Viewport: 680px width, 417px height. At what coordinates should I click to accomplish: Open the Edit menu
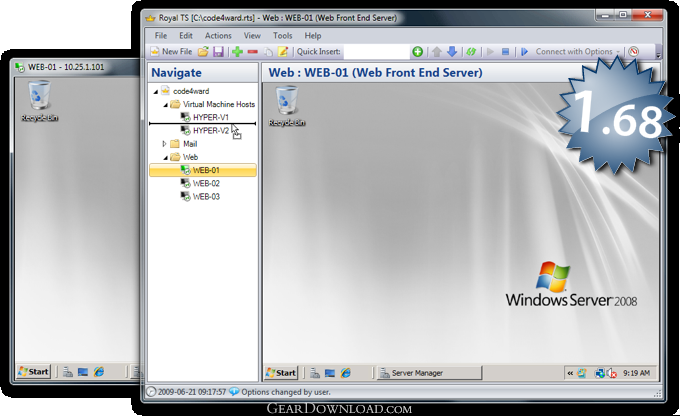(x=186, y=36)
